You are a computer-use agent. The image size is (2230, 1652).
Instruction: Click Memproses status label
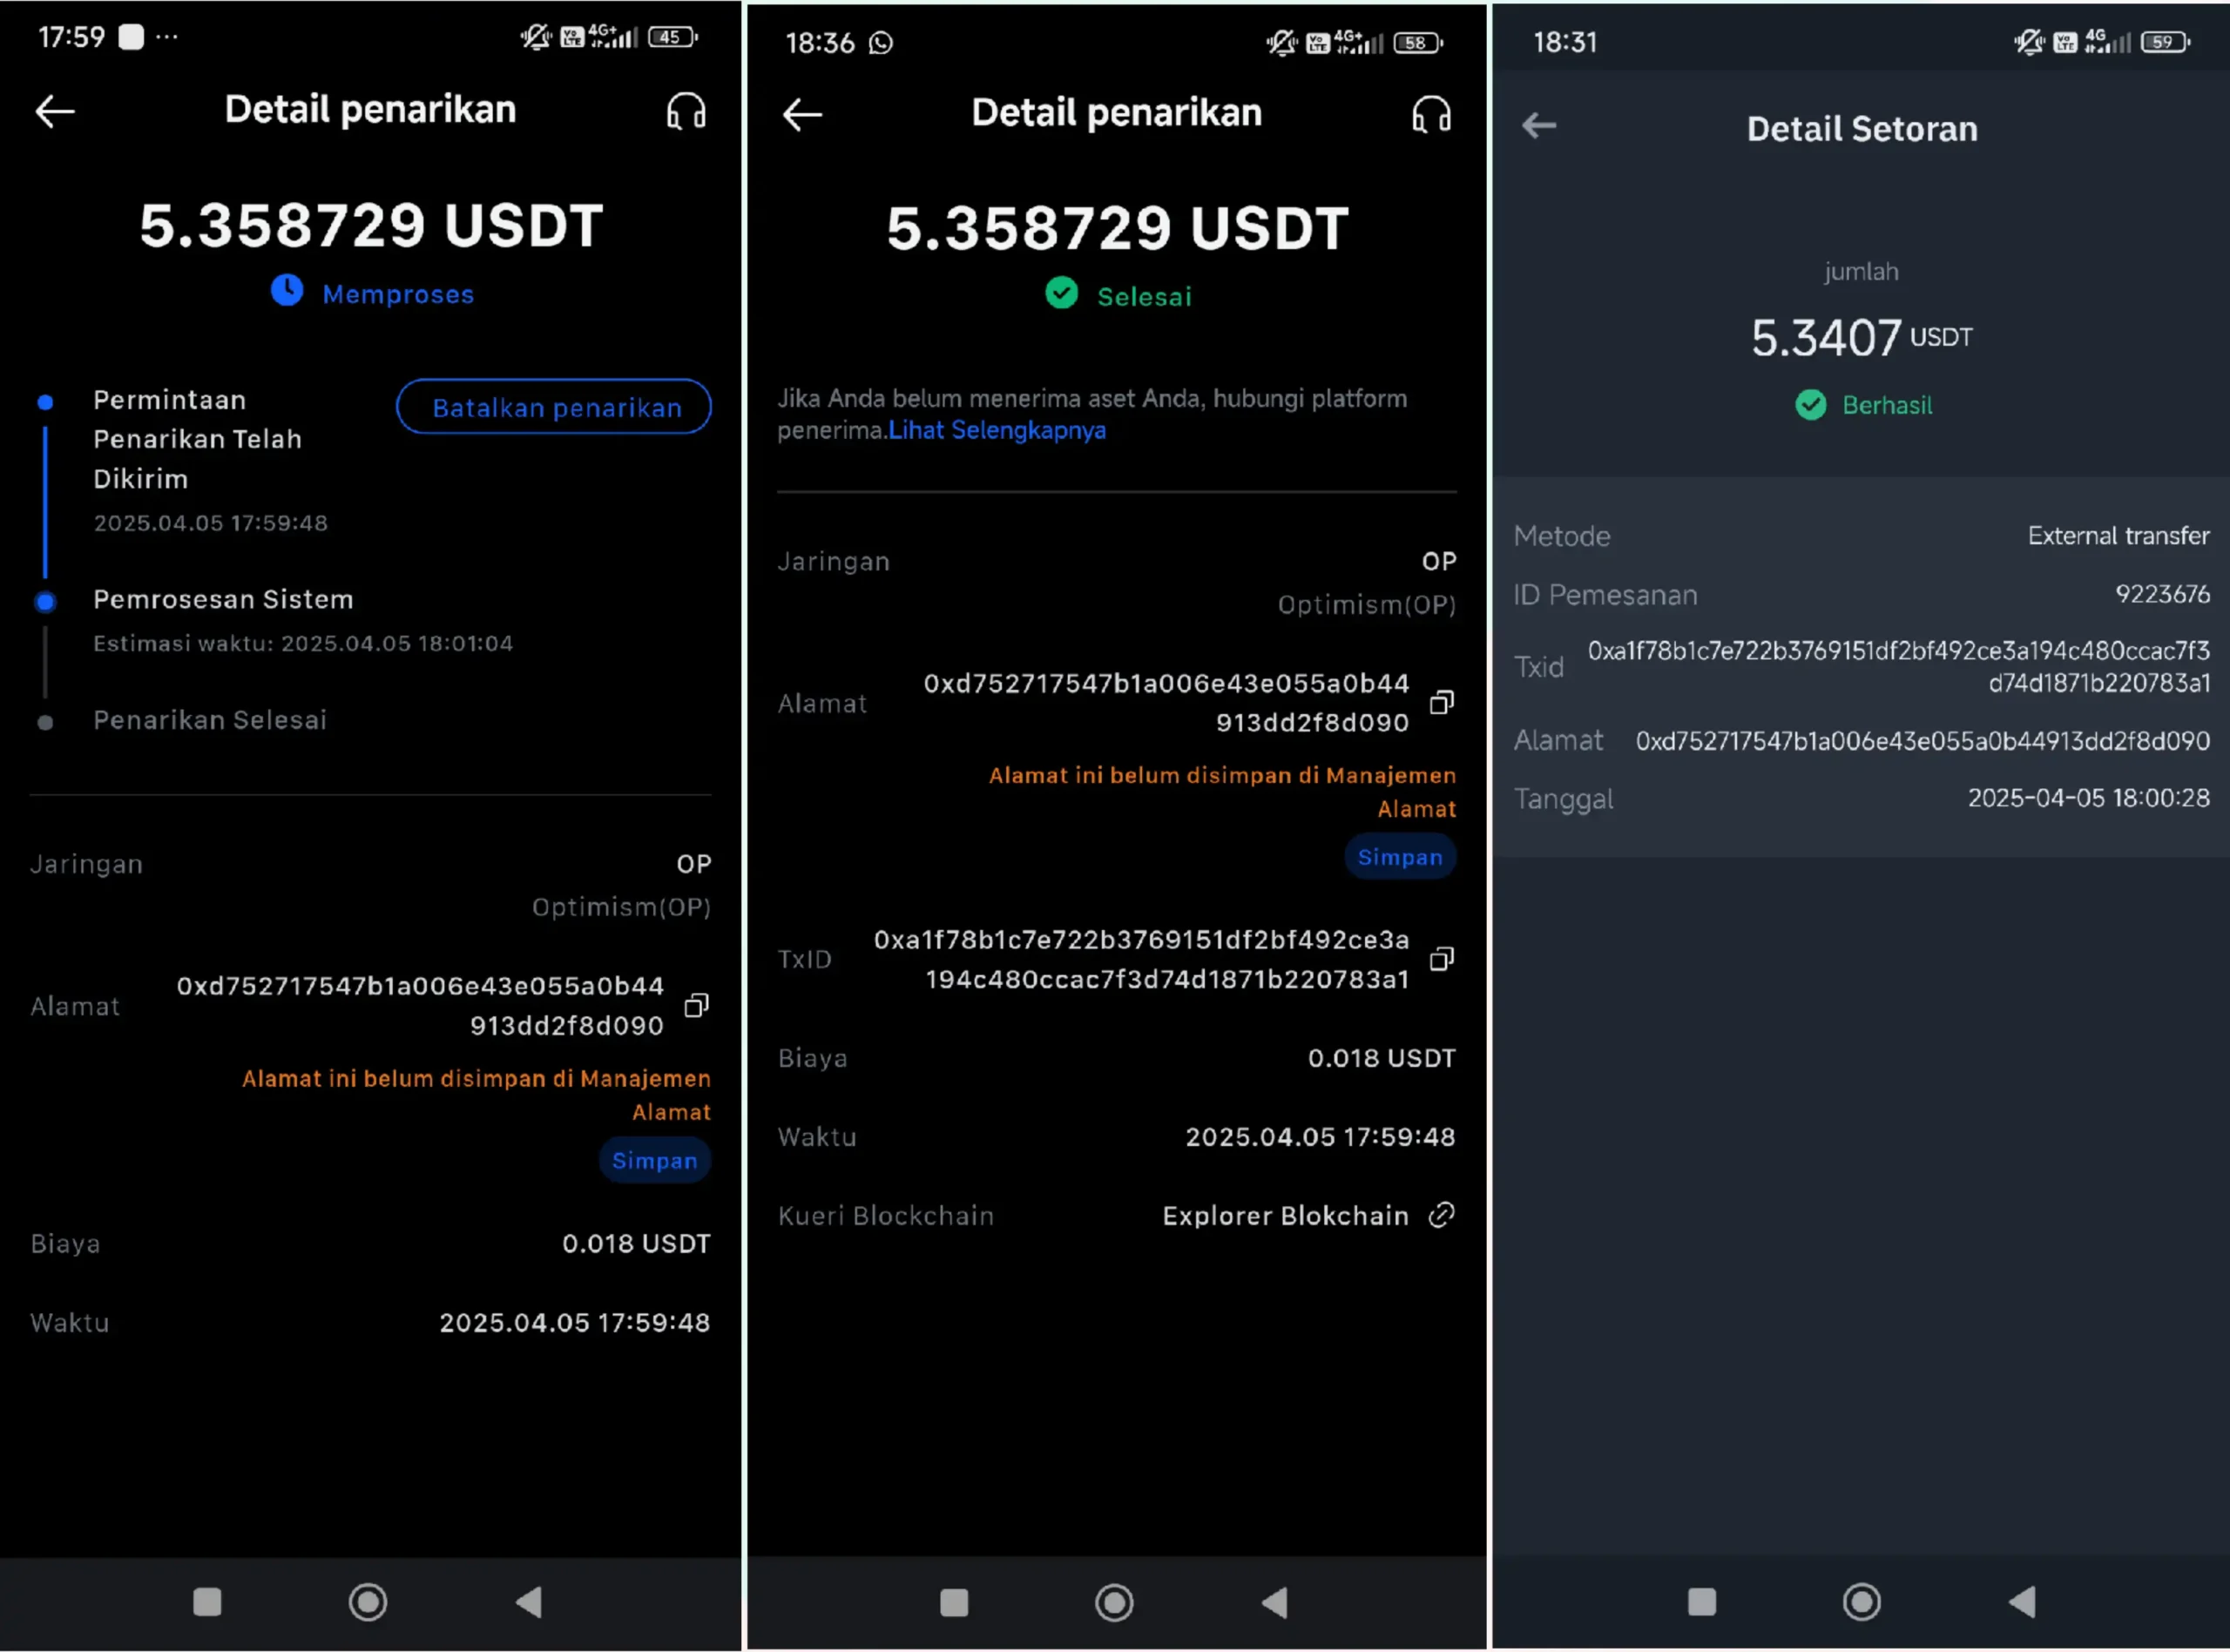tap(398, 295)
